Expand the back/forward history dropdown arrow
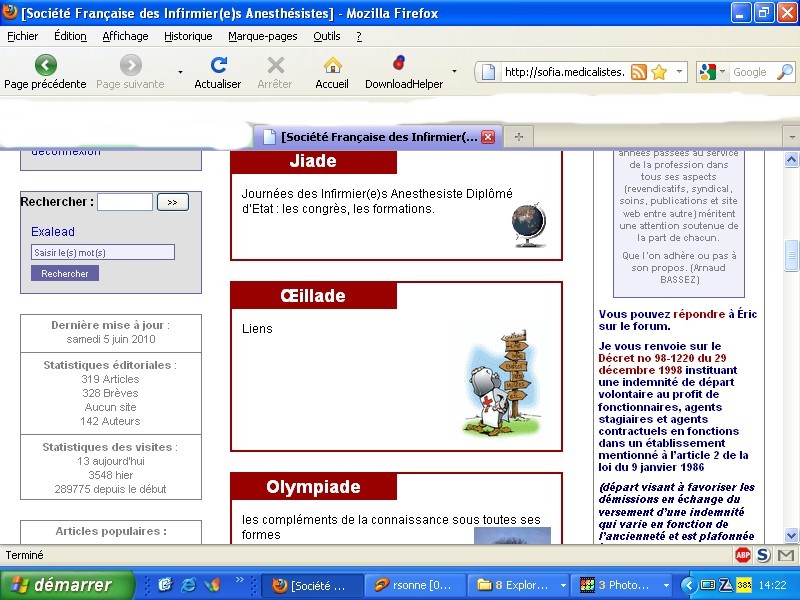This screenshot has width=800, height=600. [180, 72]
